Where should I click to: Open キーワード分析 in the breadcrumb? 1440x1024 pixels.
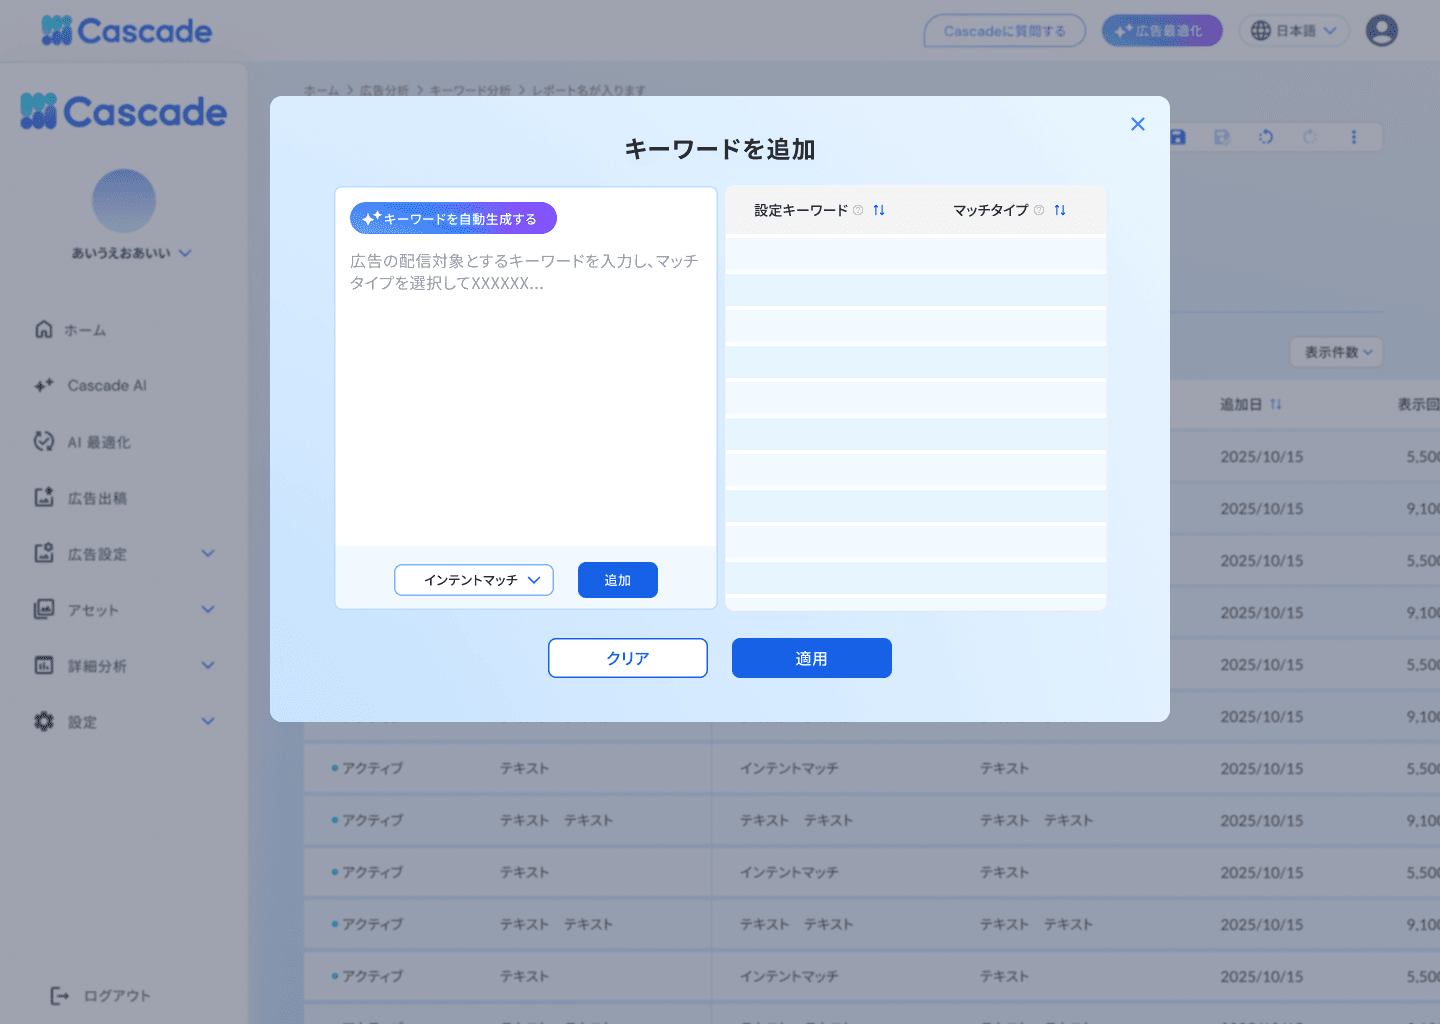471,90
